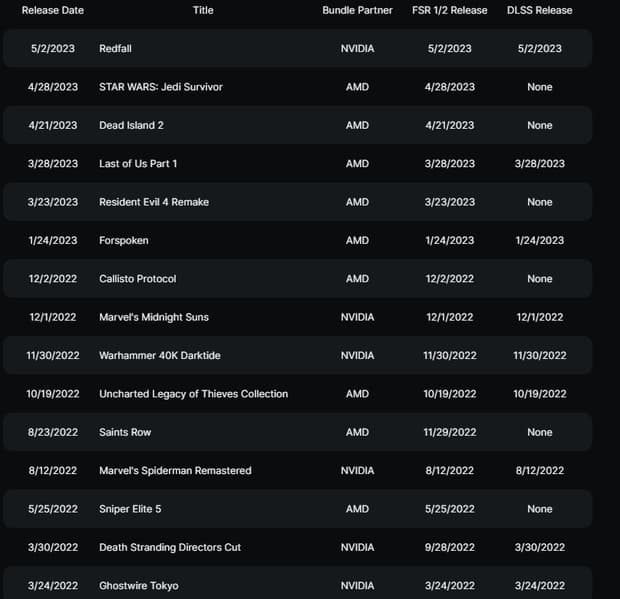Click the Sniper Elite 5 DLSS 'None' cell

[540, 509]
